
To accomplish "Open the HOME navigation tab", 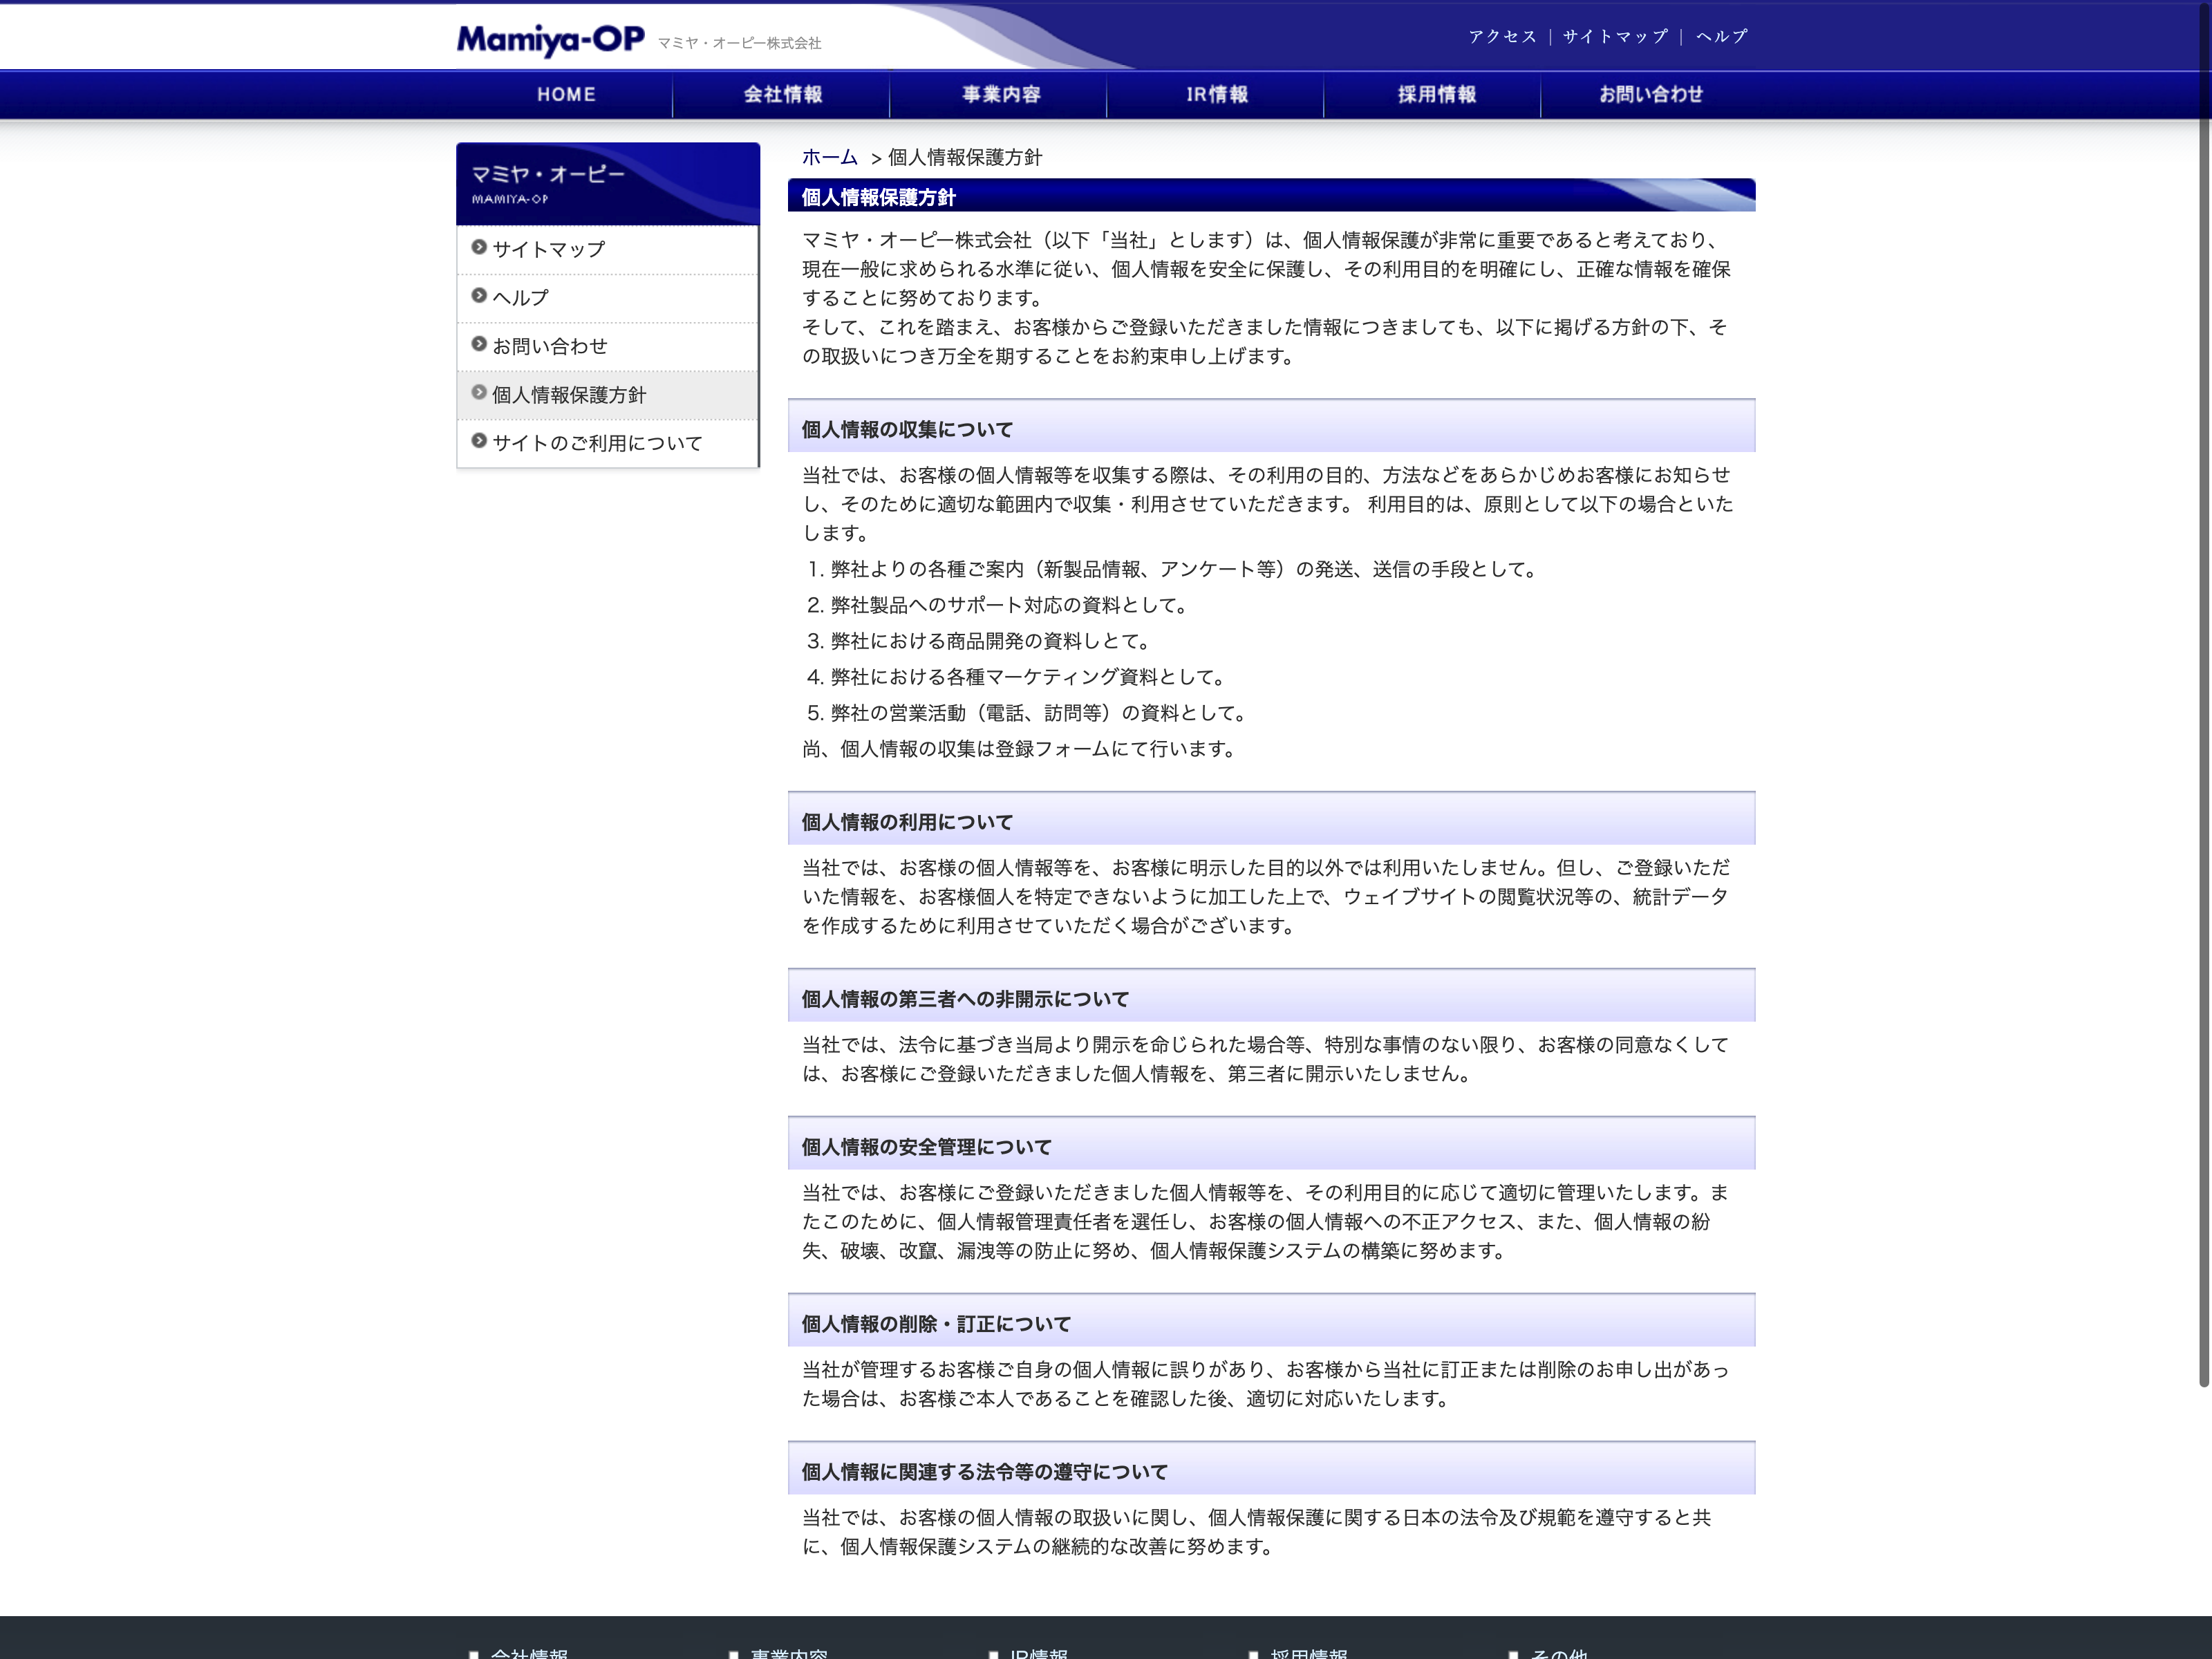I will 566,95.
